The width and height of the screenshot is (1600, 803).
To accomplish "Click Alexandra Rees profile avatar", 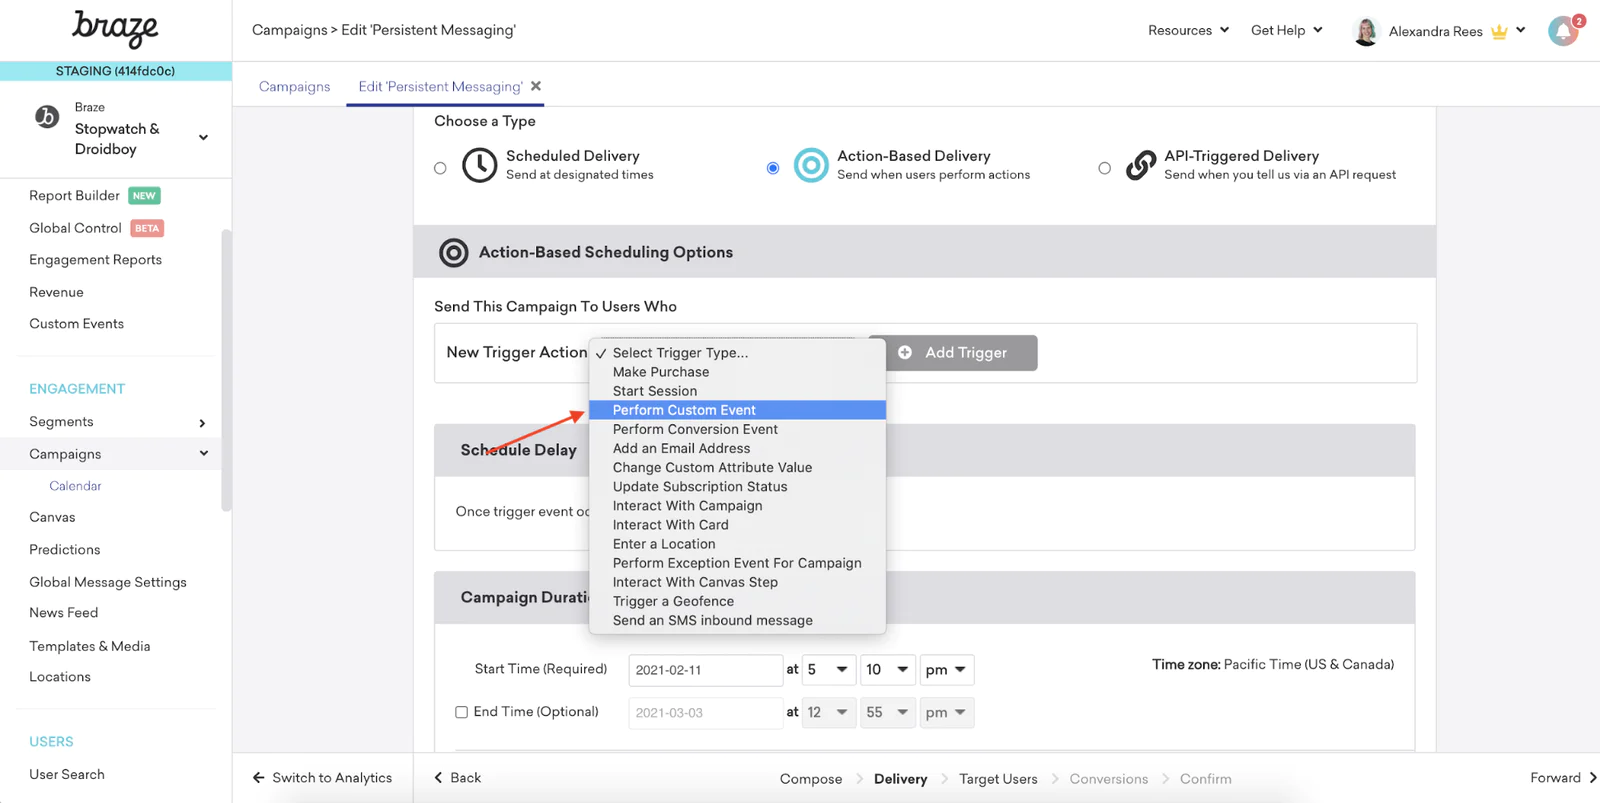I will [x=1365, y=31].
